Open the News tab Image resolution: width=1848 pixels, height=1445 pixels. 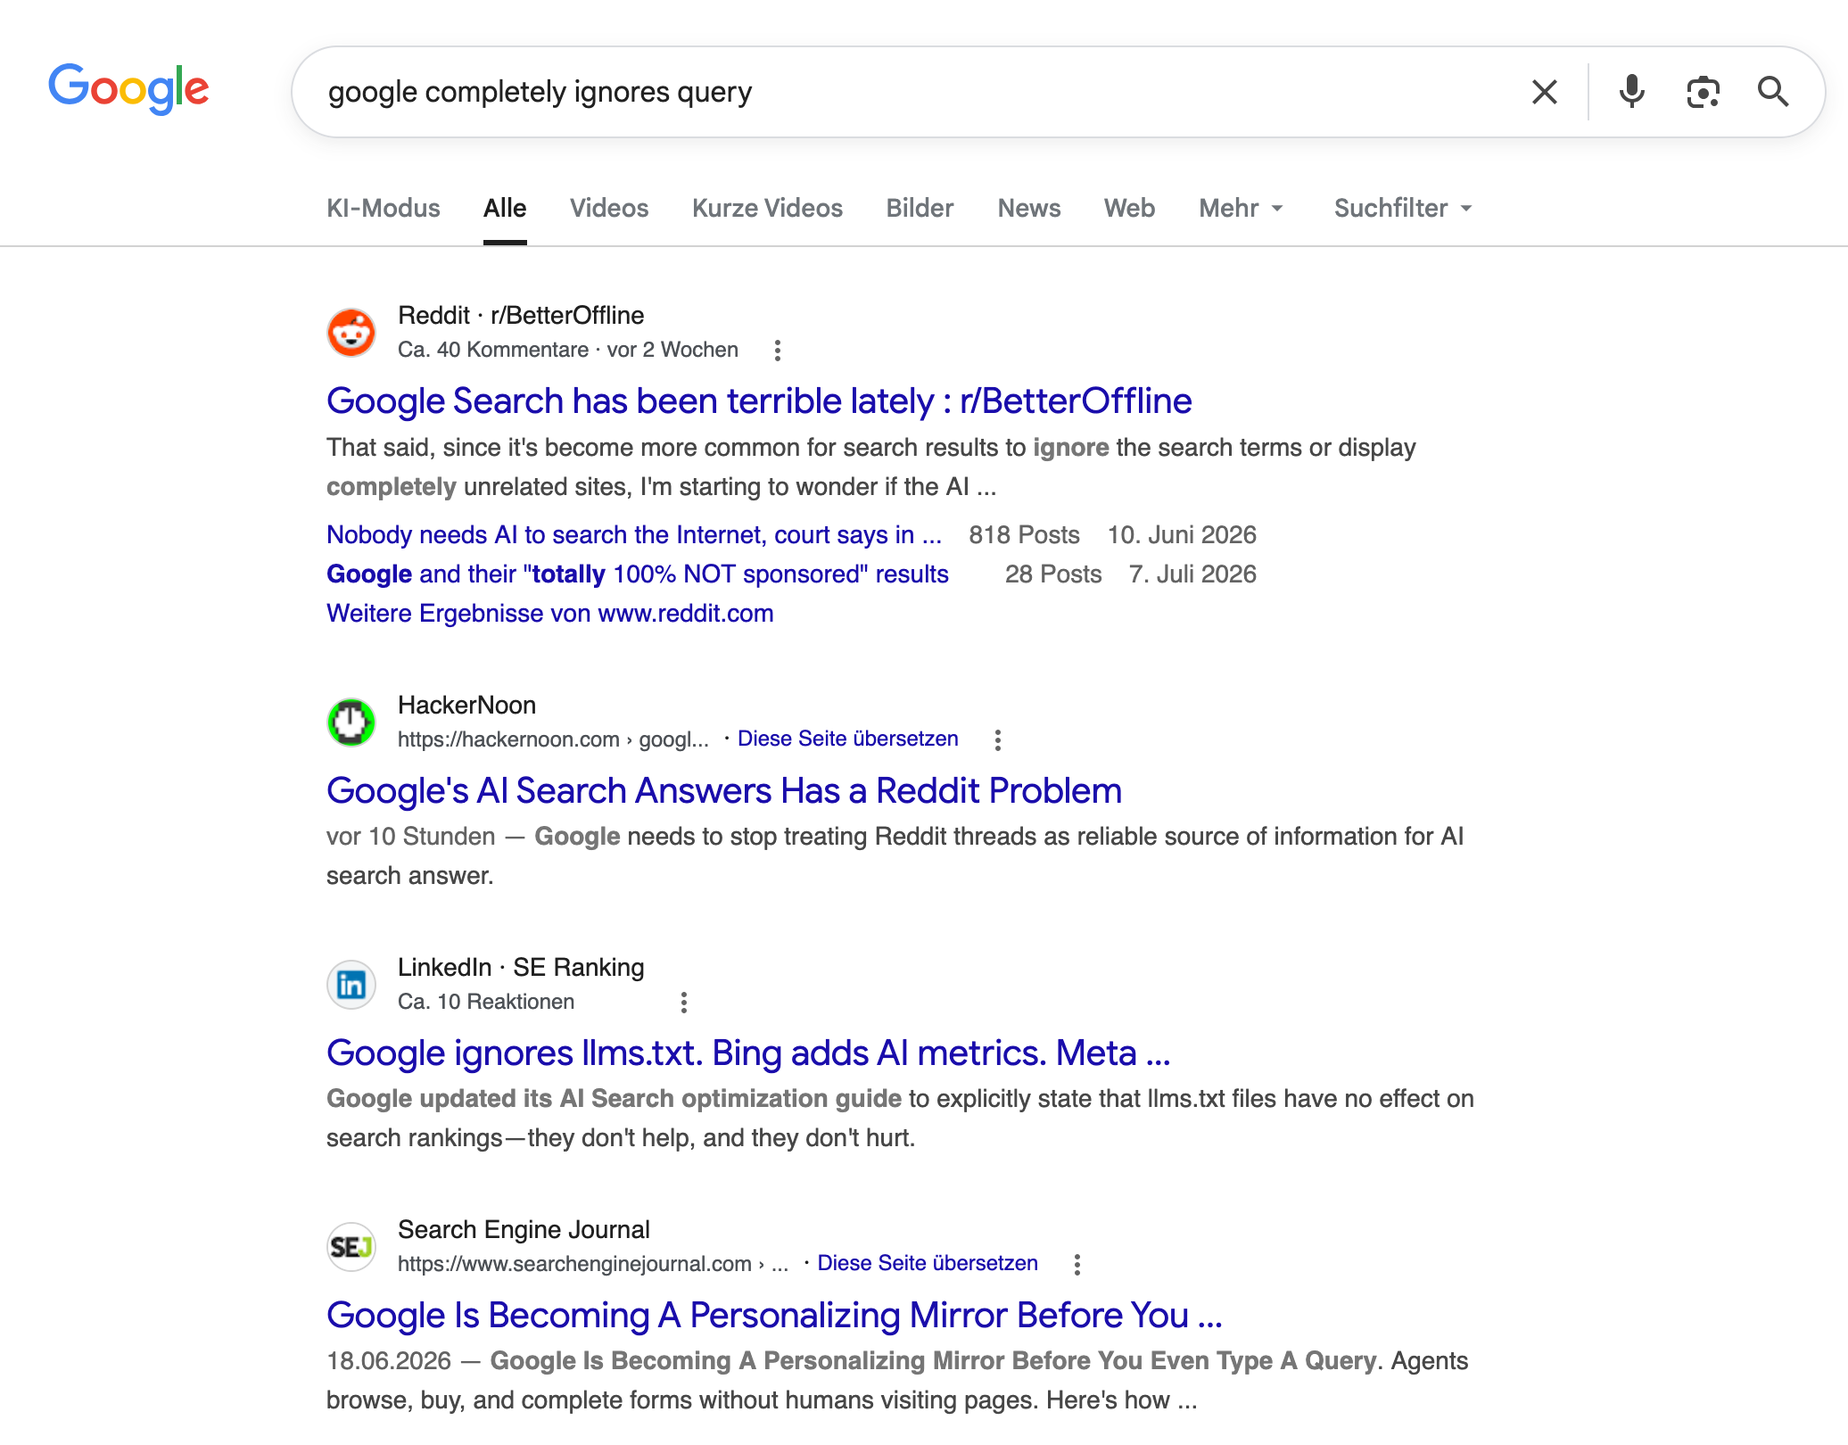click(1028, 208)
